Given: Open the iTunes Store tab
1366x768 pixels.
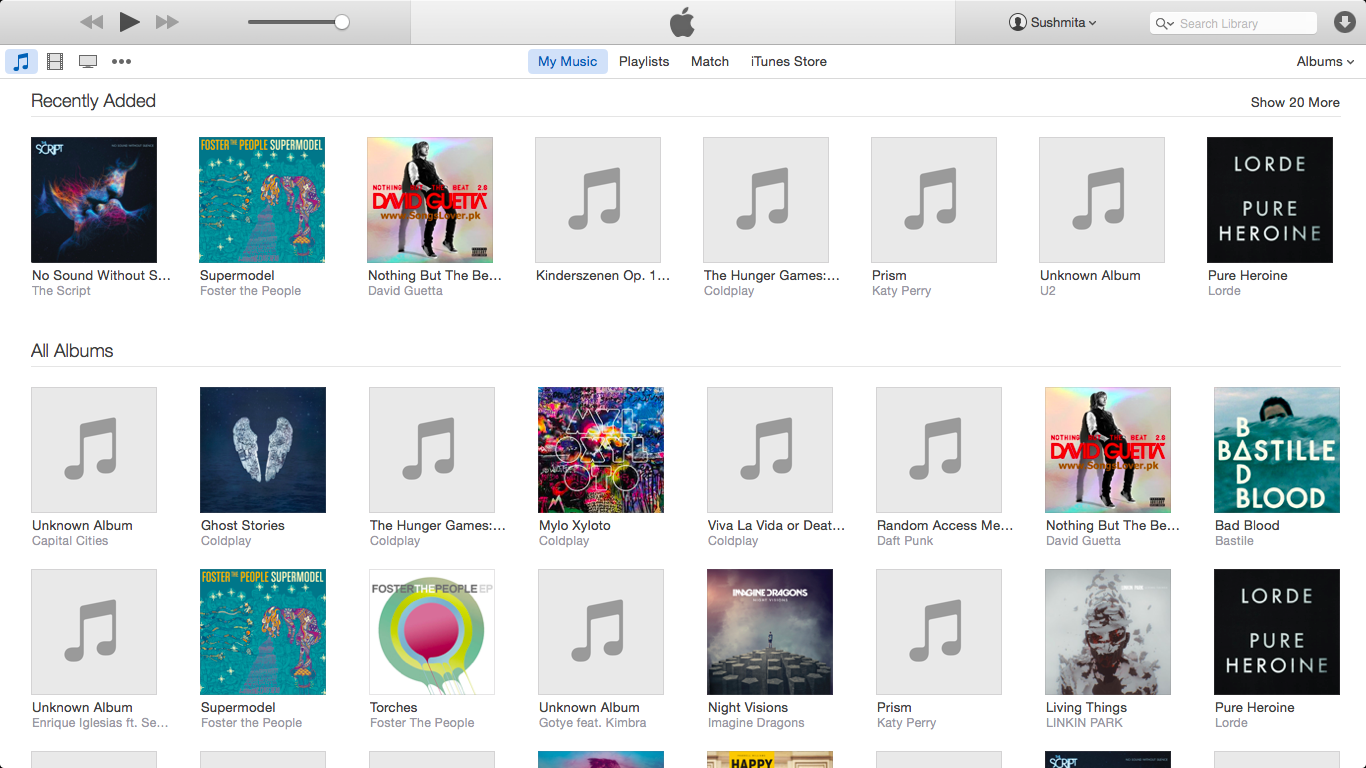Looking at the screenshot, I should (789, 61).
